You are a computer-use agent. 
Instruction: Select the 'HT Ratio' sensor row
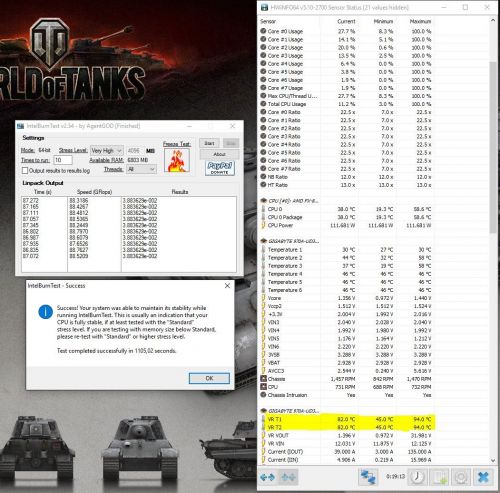pos(346,185)
